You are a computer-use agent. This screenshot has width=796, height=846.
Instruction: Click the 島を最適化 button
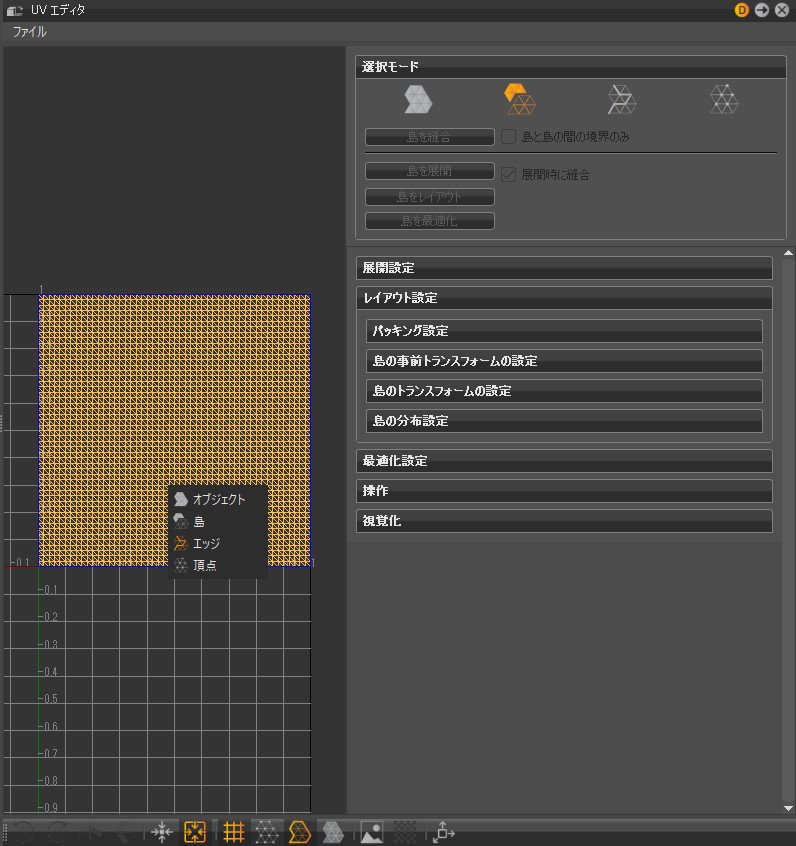click(430, 221)
